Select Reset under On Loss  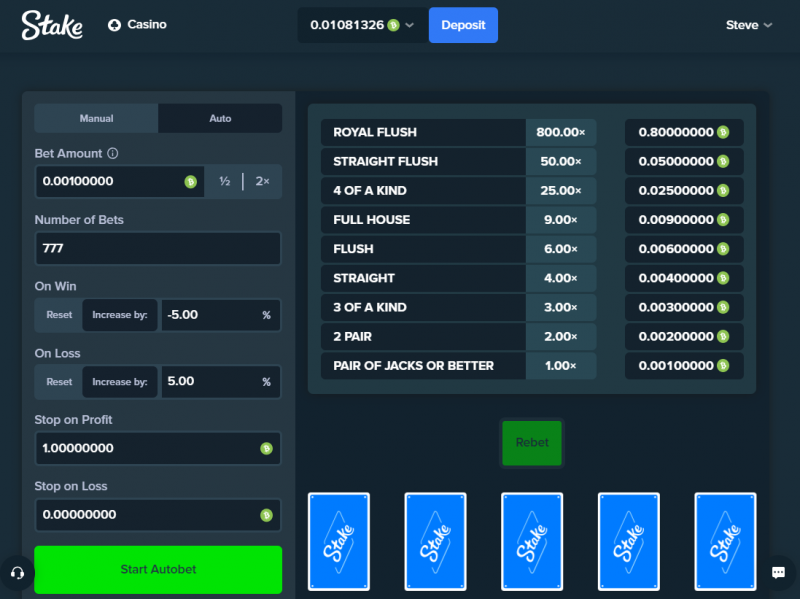[59, 382]
